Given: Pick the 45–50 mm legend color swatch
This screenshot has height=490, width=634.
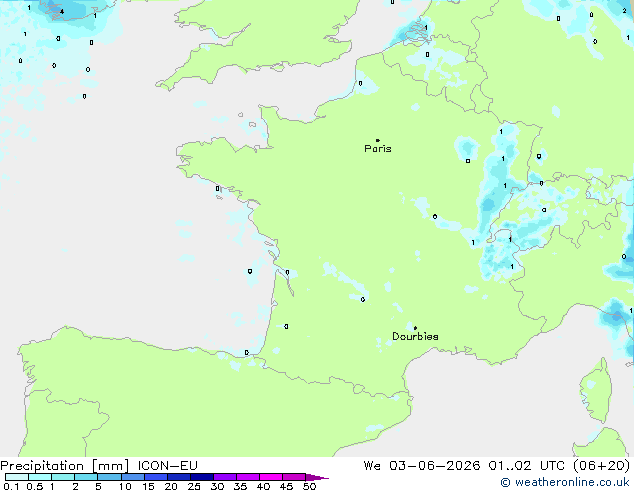Looking at the screenshot, I should [294, 477].
